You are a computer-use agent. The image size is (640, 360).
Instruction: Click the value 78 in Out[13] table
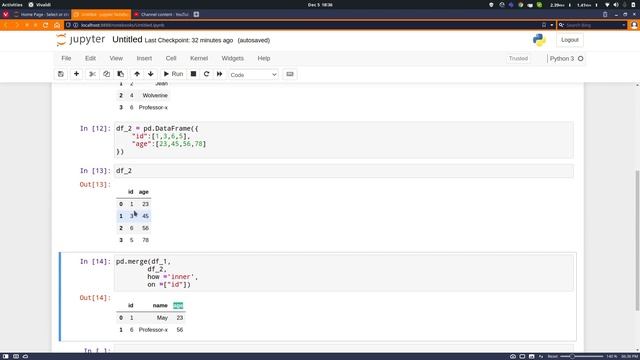[145, 240]
